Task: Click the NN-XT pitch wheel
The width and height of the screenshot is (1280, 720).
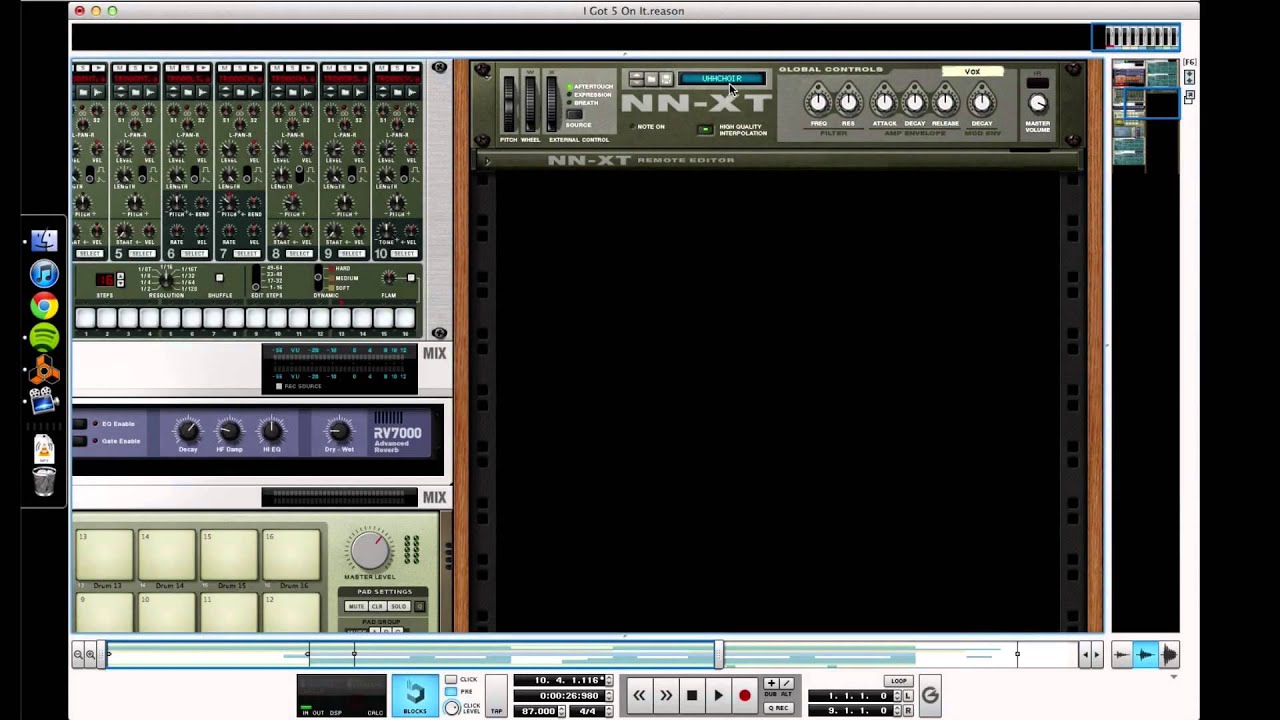Action: tap(509, 103)
